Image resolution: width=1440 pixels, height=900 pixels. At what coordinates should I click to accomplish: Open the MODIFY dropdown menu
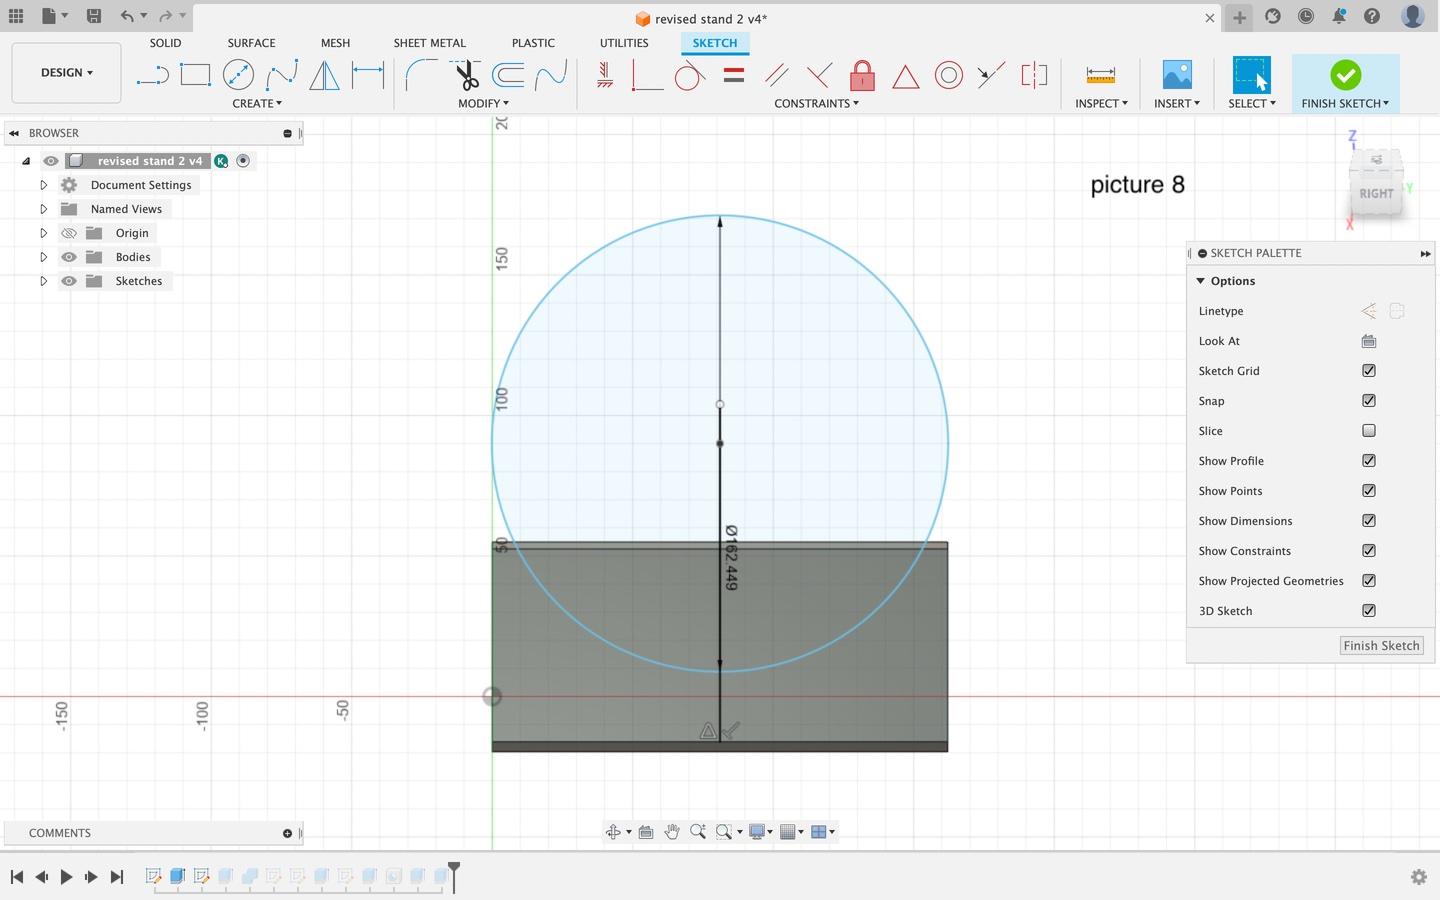pyautogui.click(x=484, y=103)
